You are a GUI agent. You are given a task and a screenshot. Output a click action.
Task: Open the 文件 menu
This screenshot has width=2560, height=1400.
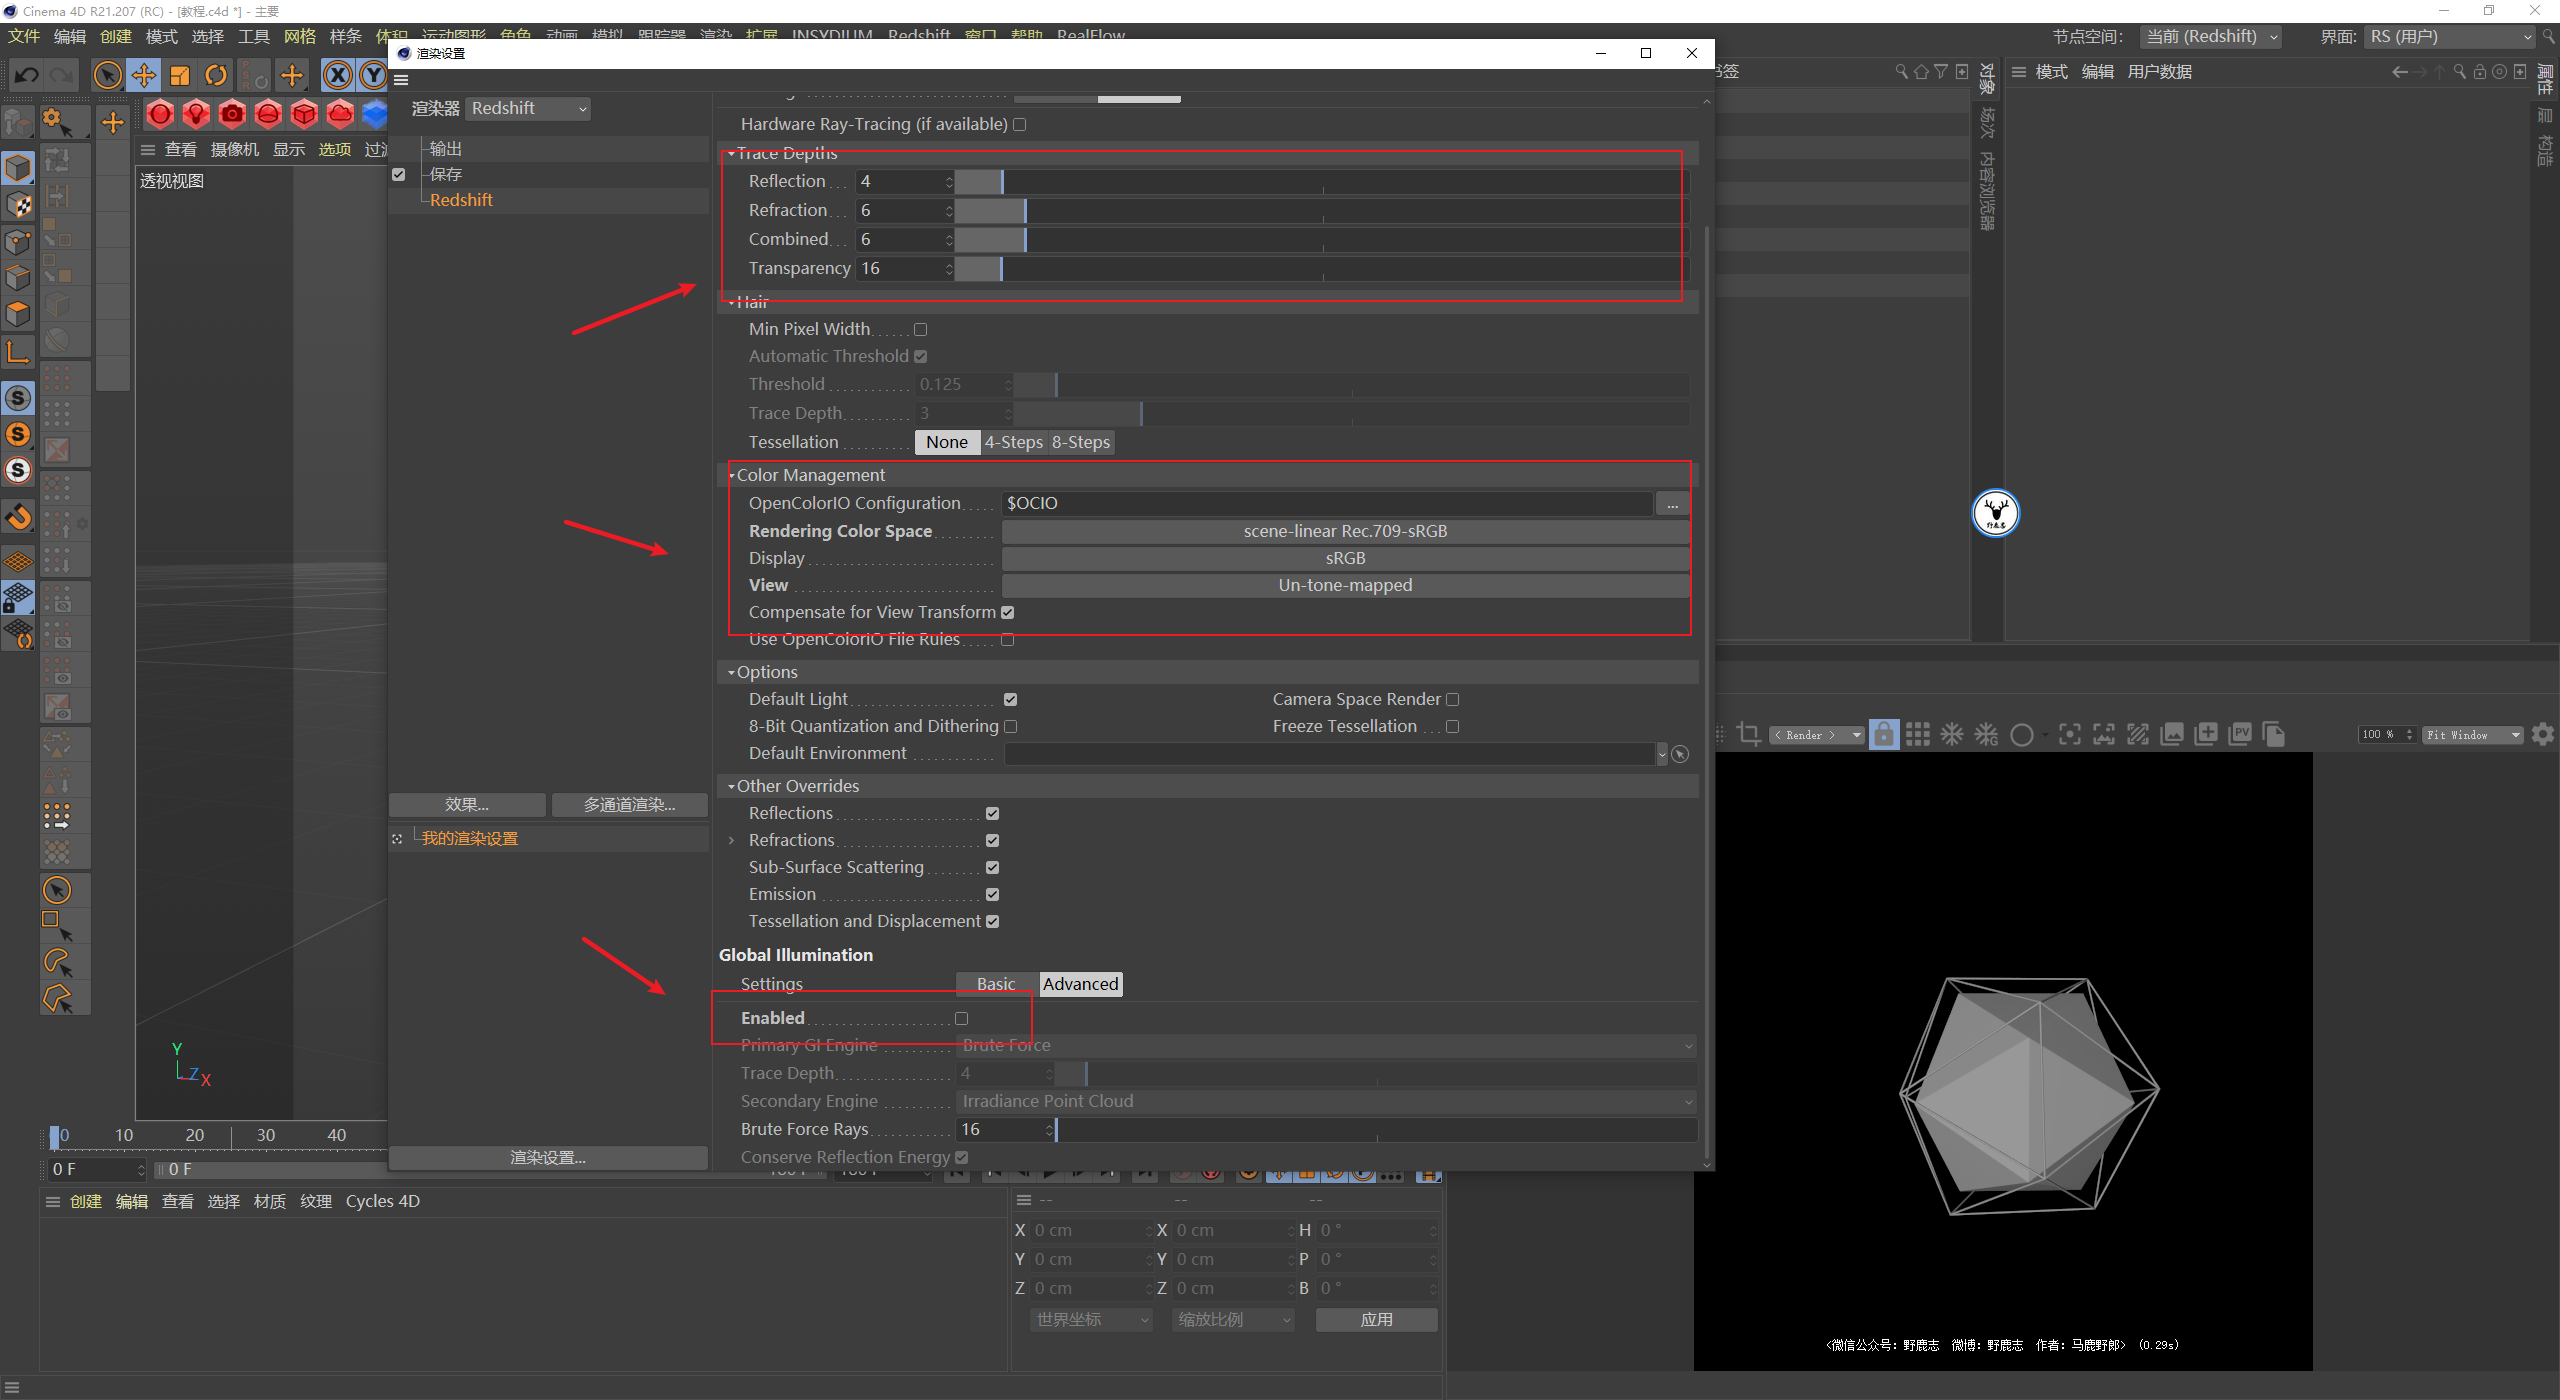24,36
